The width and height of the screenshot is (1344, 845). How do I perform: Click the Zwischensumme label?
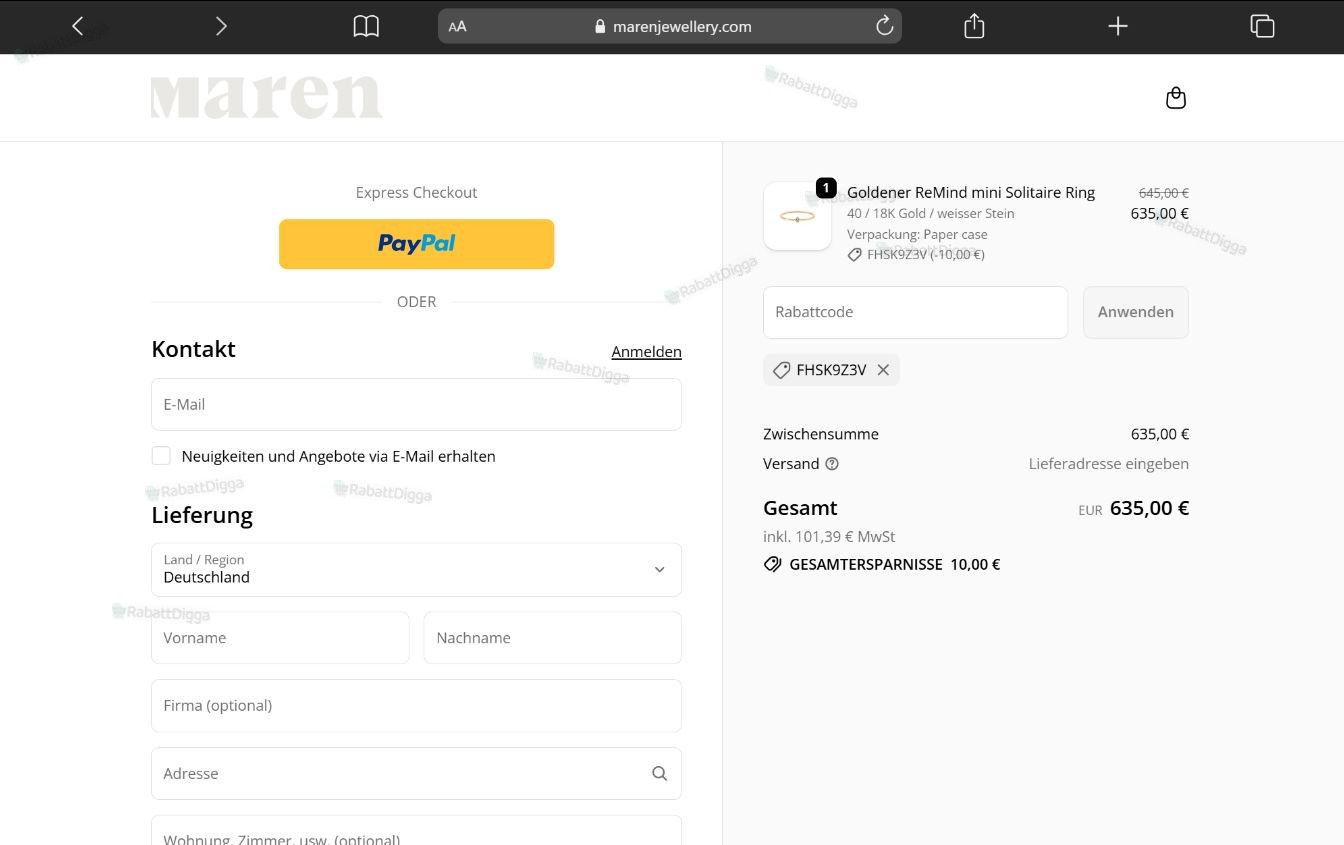pos(821,434)
